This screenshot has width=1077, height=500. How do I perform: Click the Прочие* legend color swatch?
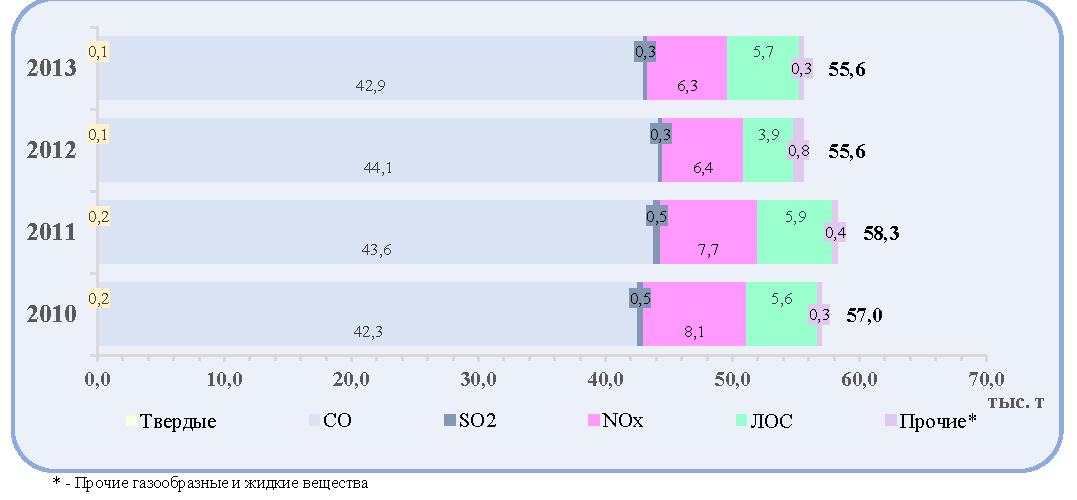[x=889, y=420]
